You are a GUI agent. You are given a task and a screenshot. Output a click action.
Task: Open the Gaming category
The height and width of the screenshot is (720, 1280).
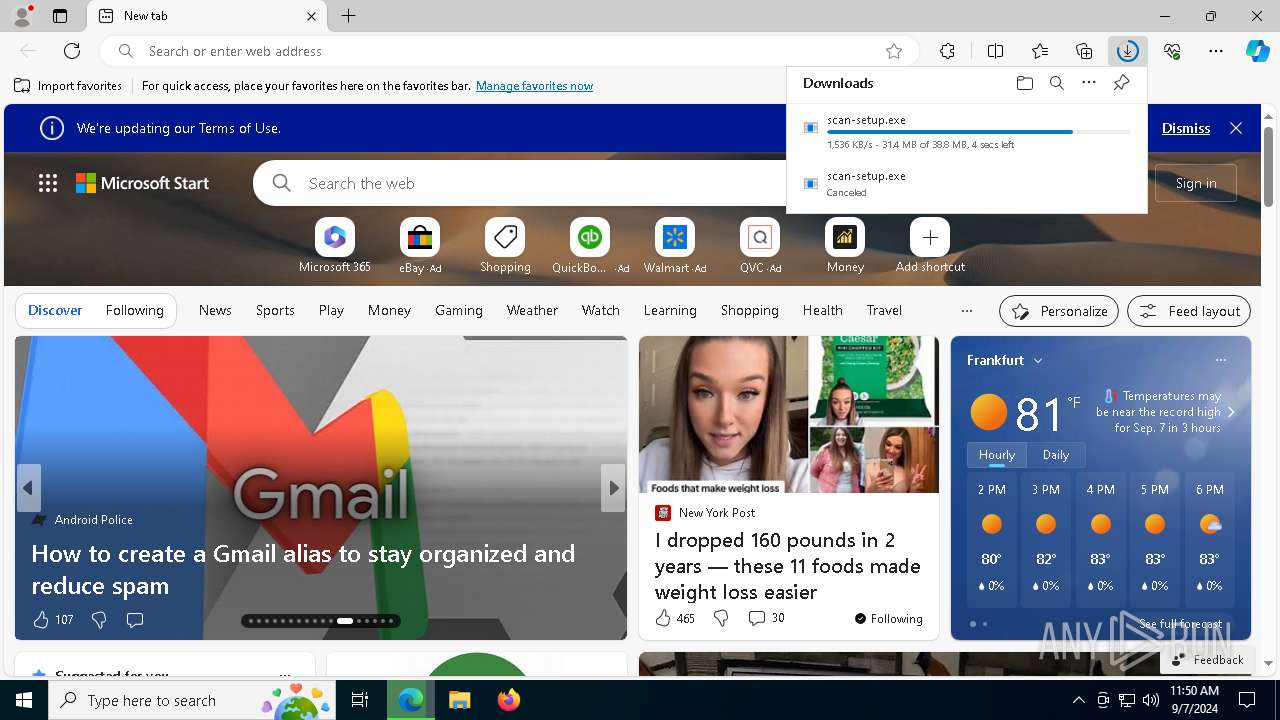459,310
